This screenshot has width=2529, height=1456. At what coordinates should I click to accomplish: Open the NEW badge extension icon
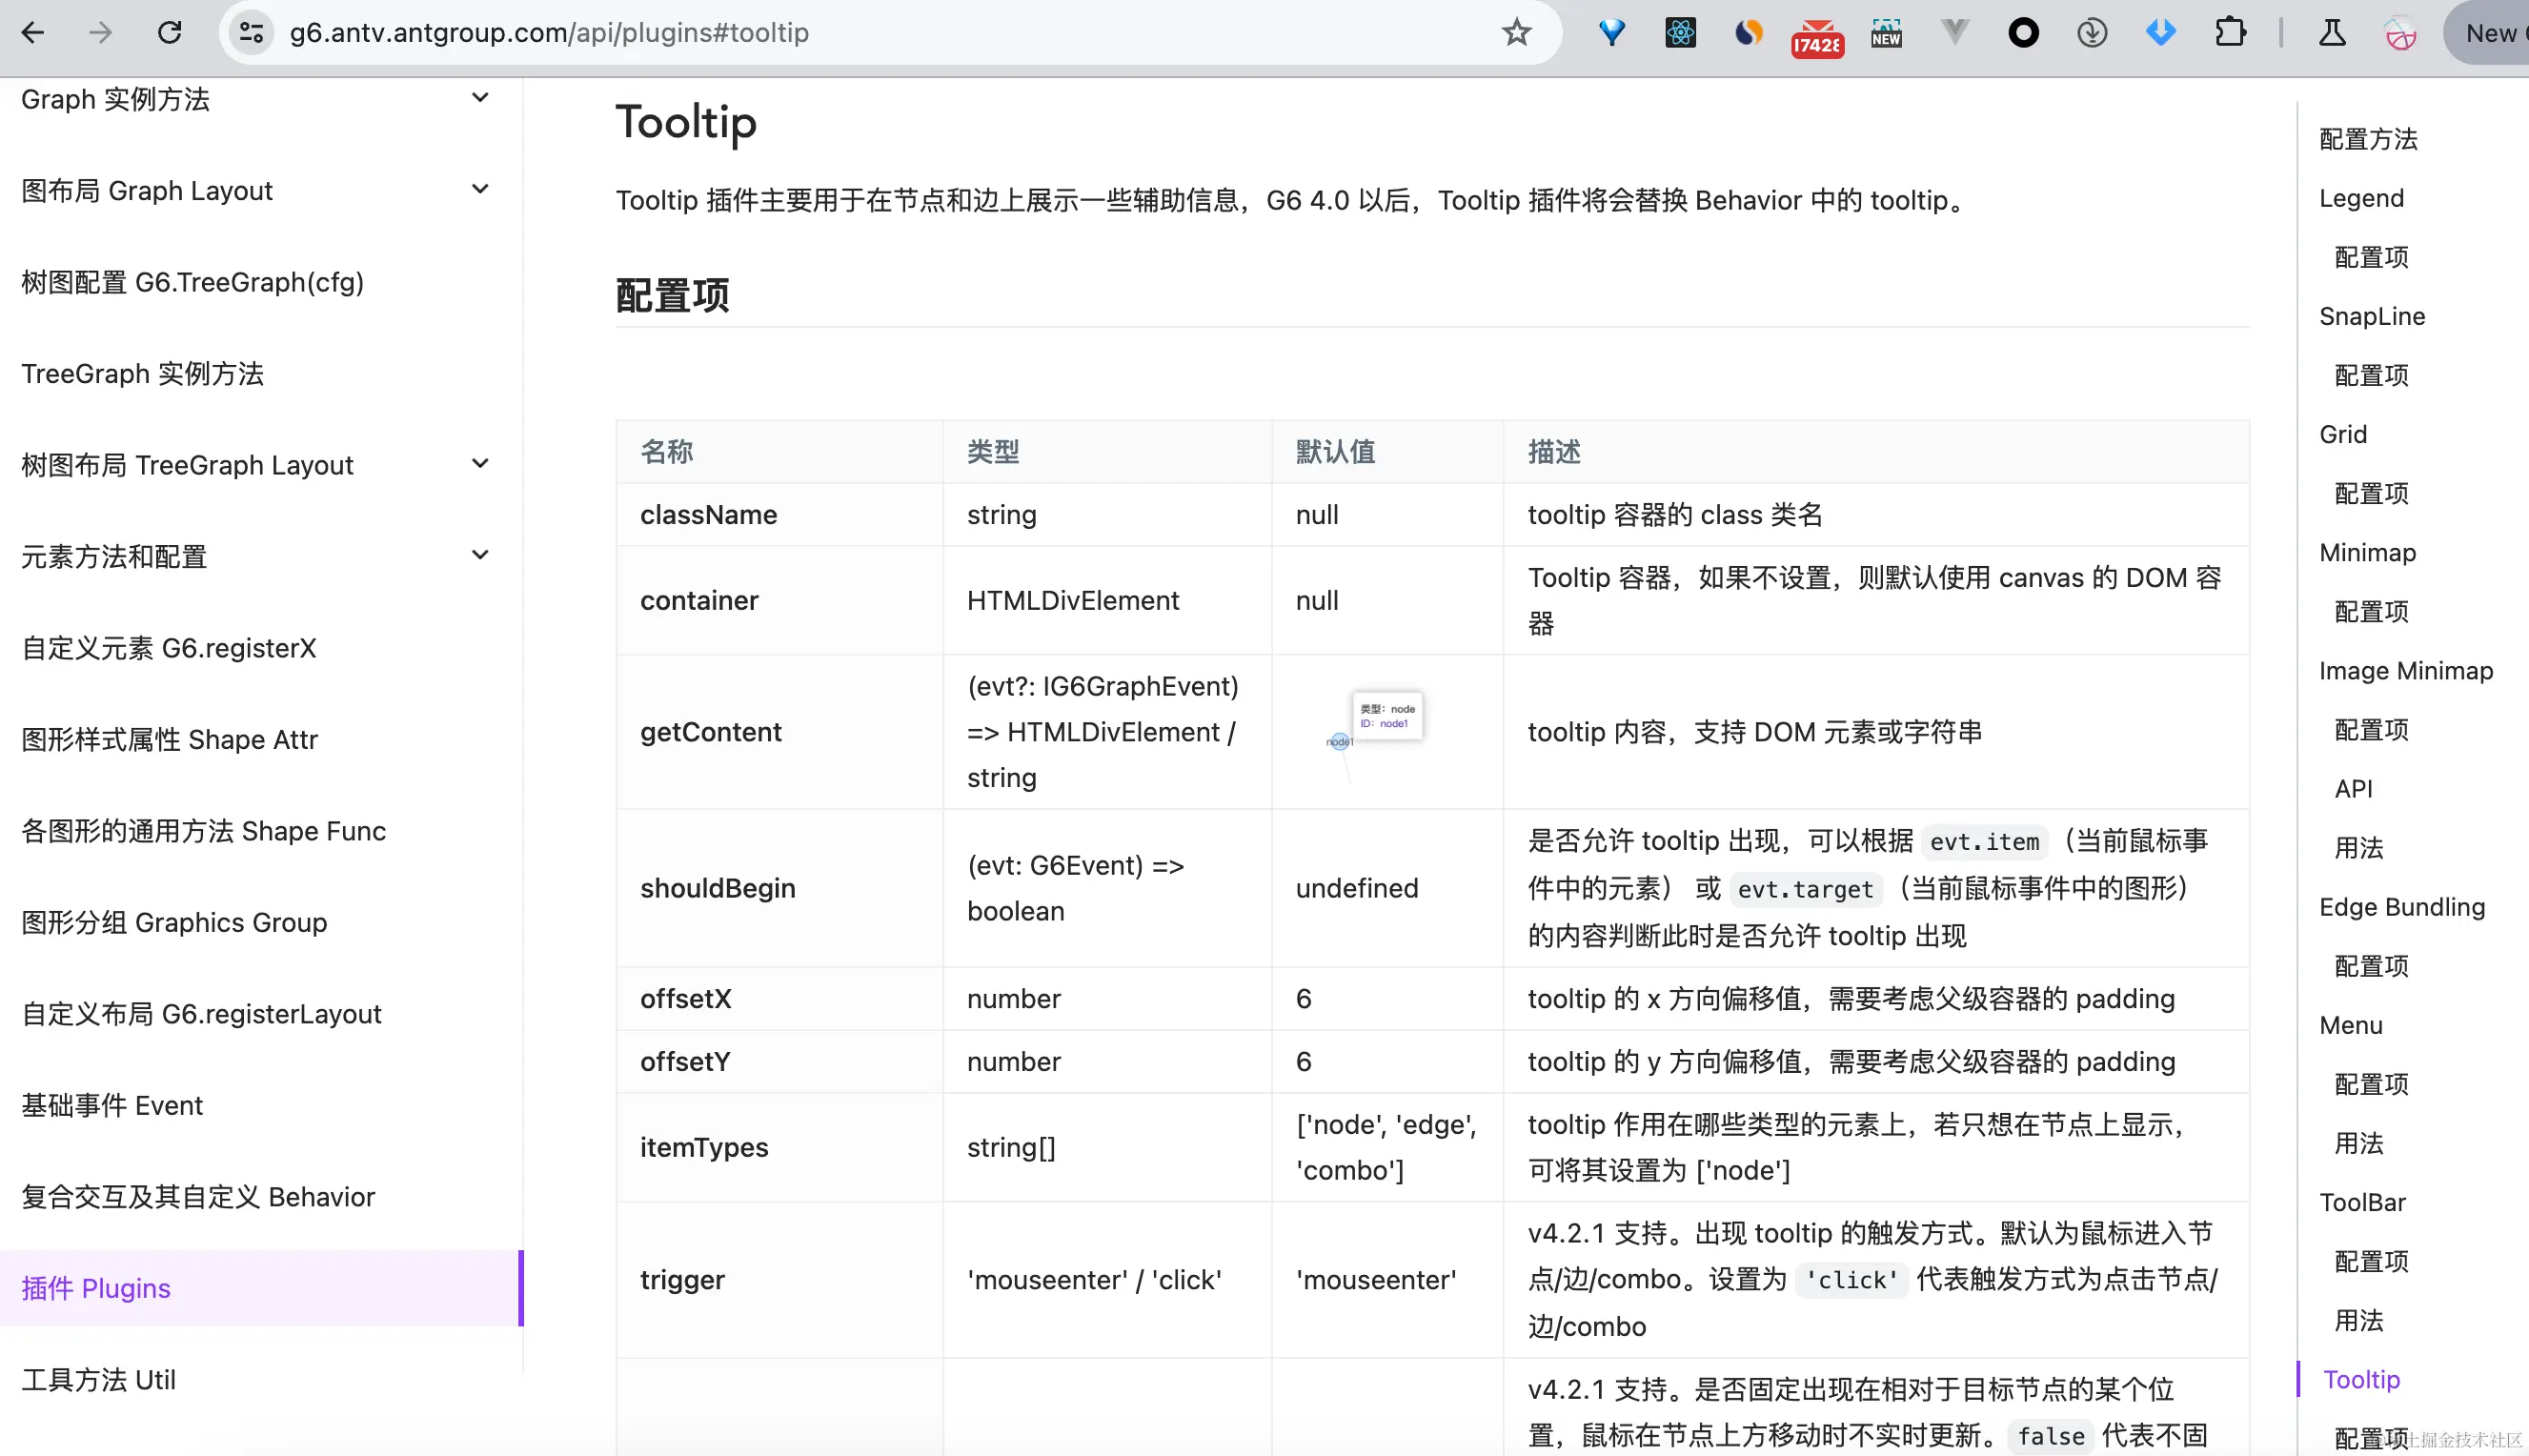pyautogui.click(x=1886, y=33)
